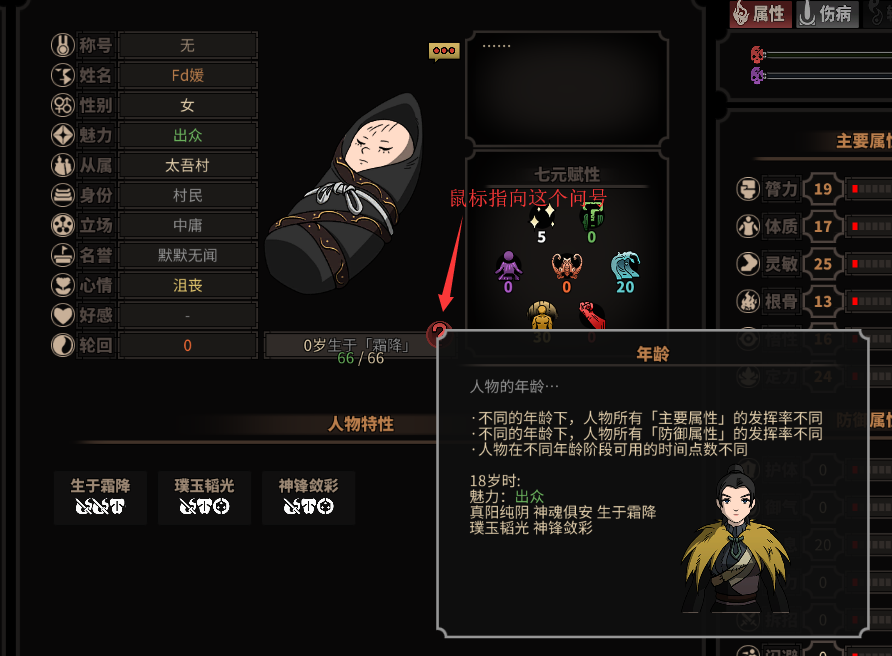Click the 太吾村 affiliation field
This screenshot has width=892, height=656.
188,166
